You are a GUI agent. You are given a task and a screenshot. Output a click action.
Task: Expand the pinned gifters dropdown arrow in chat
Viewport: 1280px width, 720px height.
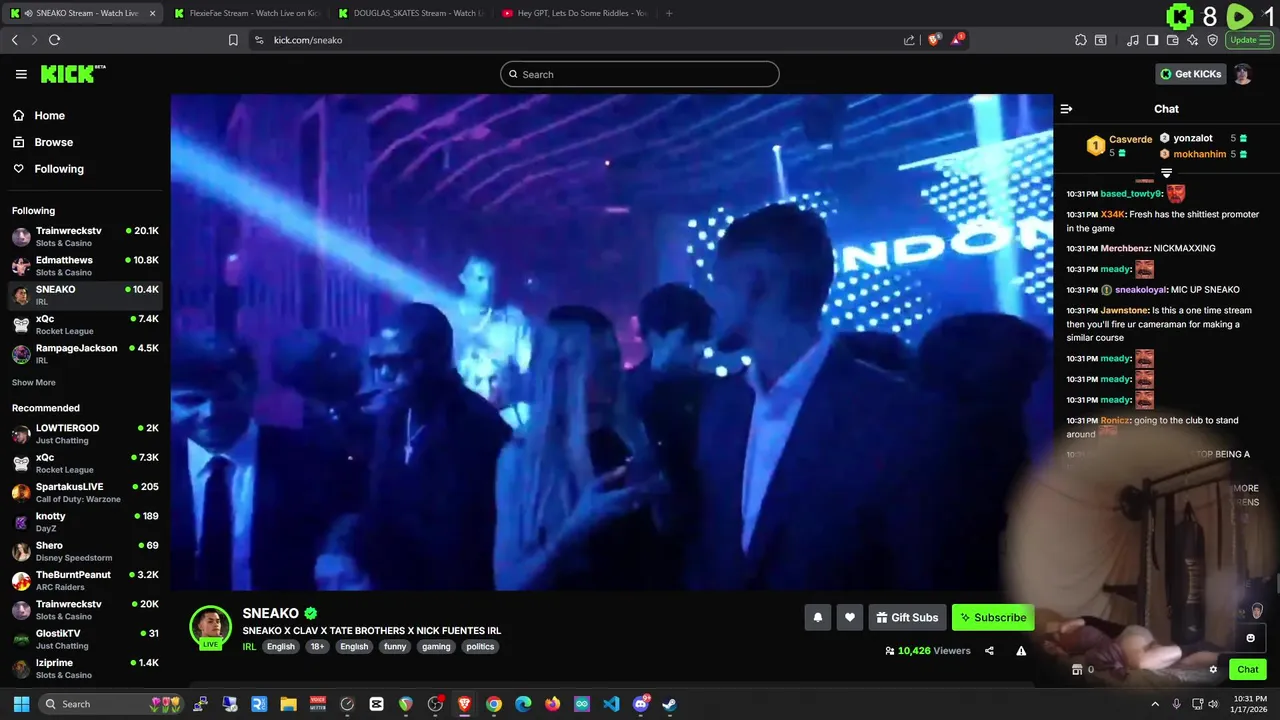pyautogui.click(x=1166, y=173)
